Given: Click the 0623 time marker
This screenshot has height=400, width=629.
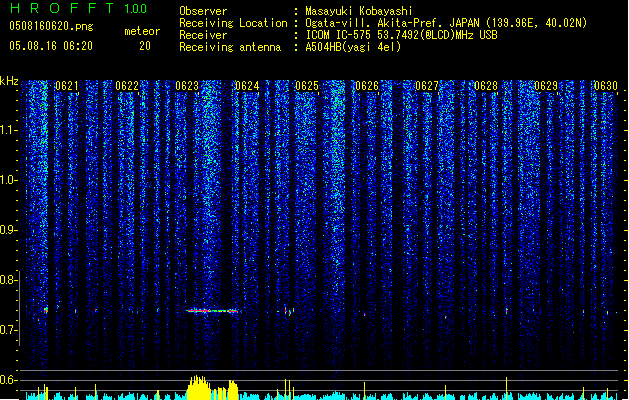Looking at the screenshot, I should (x=187, y=86).
